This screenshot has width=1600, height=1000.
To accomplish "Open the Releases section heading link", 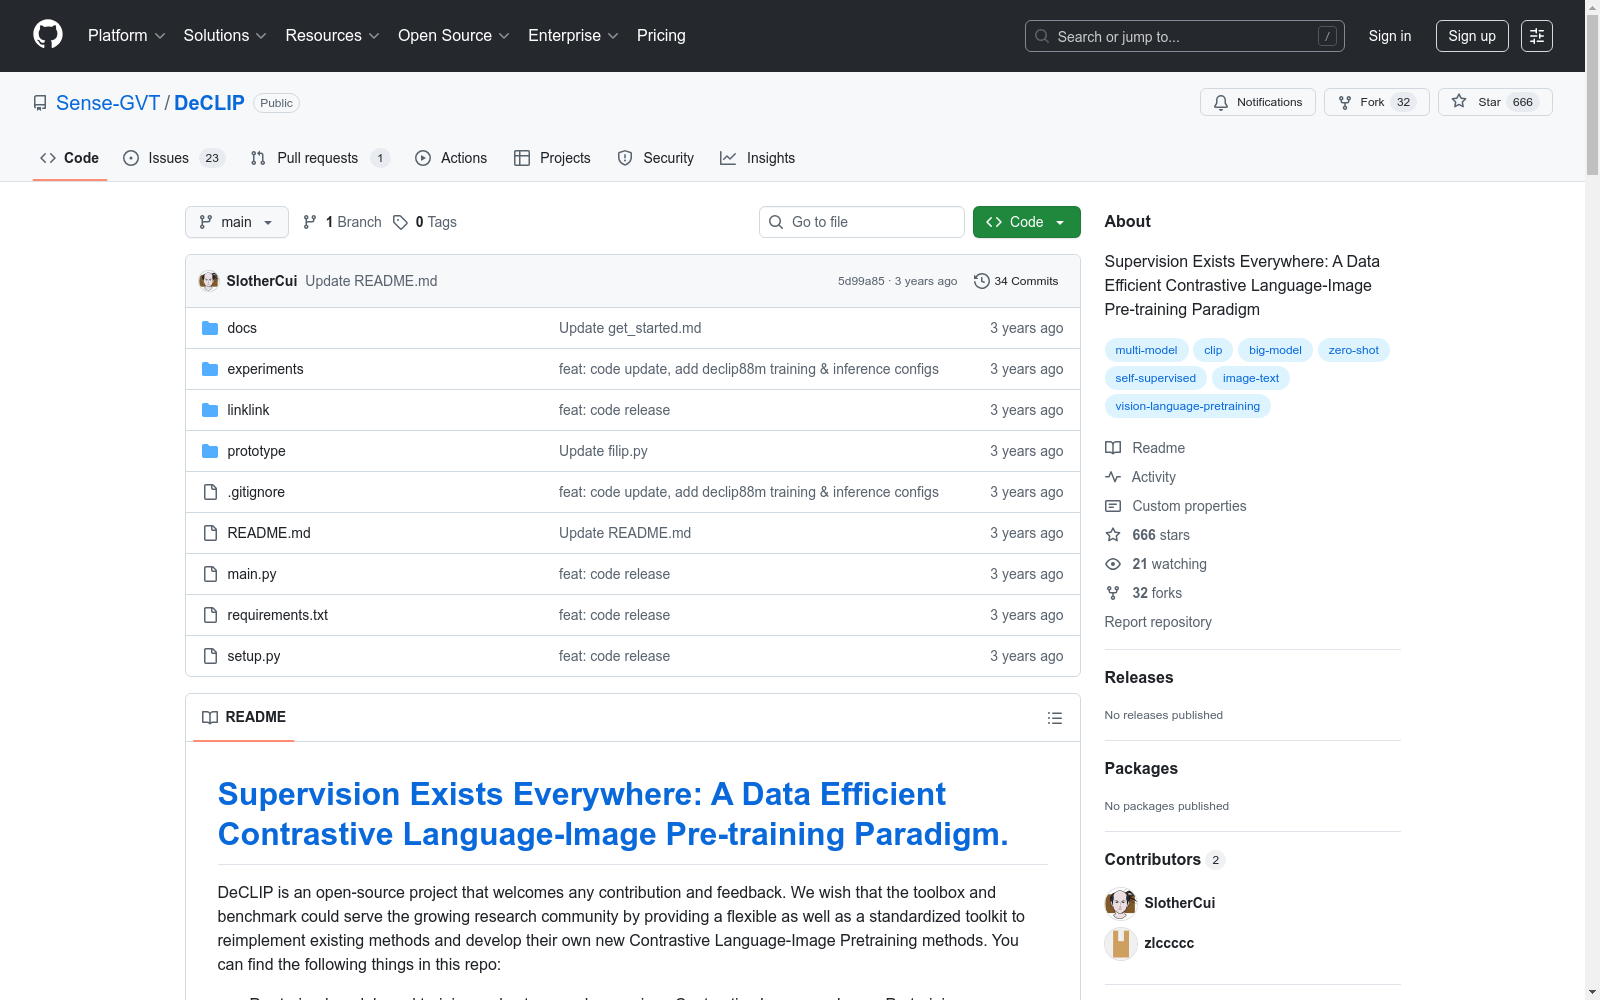I will (x=1139, y=677).
